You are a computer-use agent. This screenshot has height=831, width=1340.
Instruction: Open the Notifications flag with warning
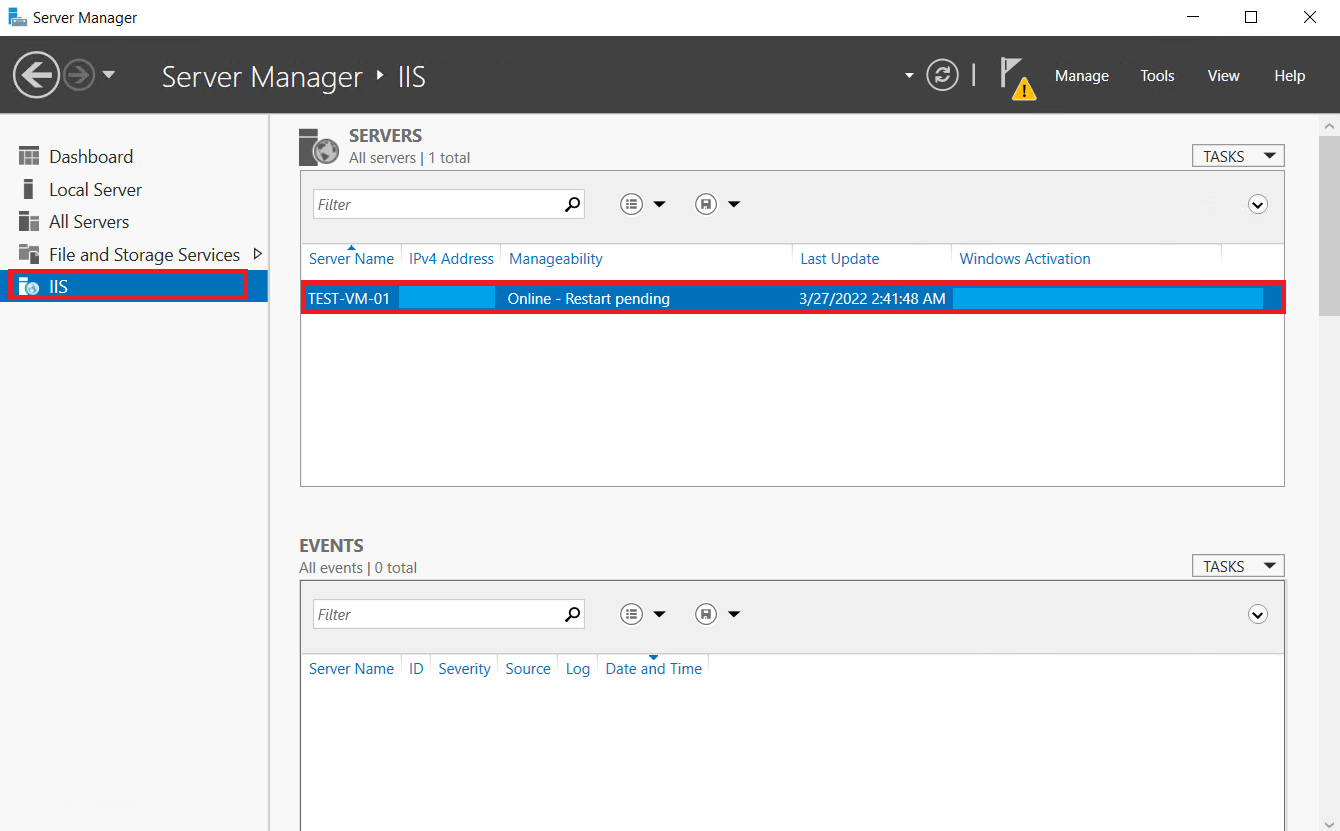pyautogui.click(x=1017, y=78)
